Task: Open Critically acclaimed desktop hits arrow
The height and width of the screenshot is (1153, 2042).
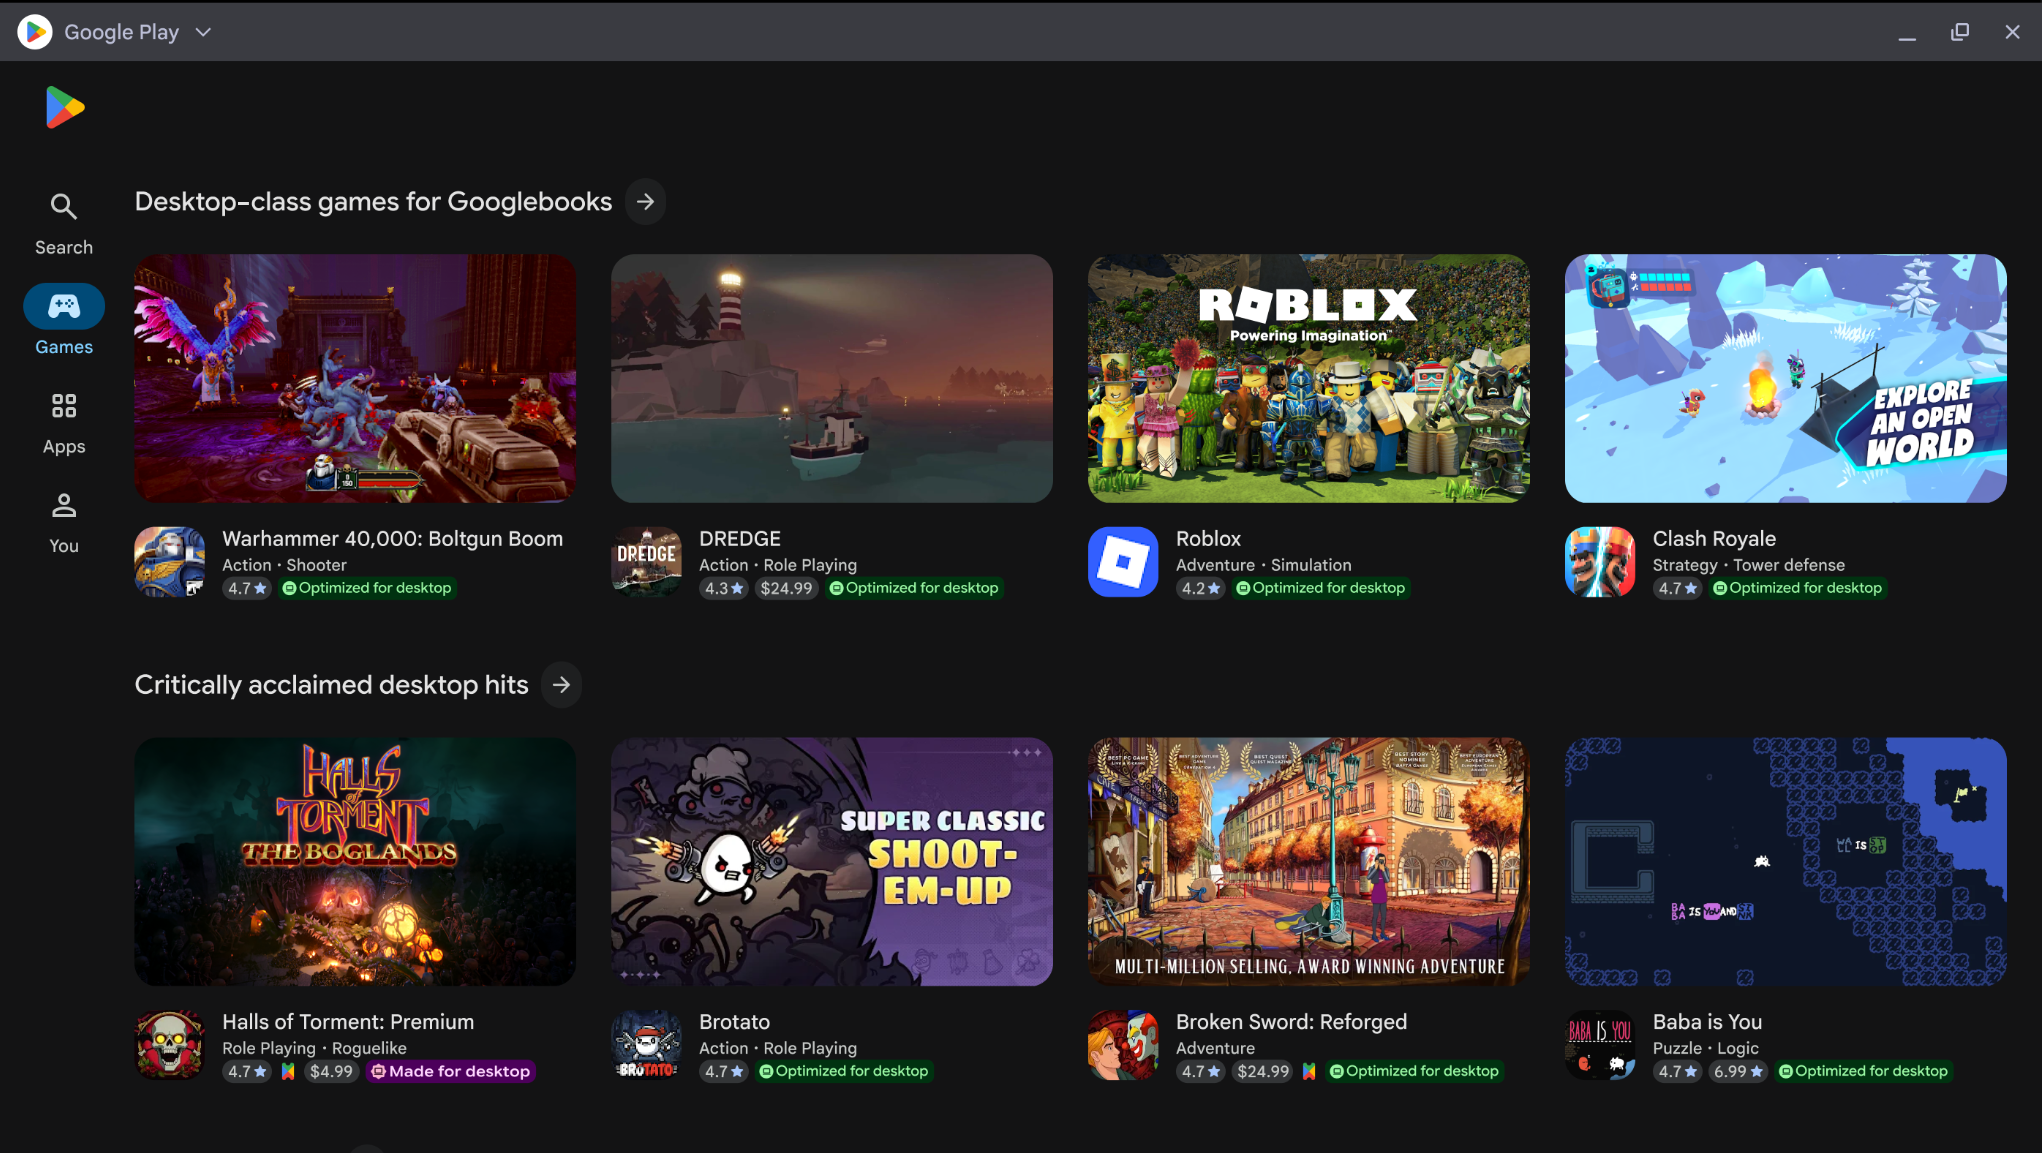Action: pyautogui.click(x=562, y=685)
